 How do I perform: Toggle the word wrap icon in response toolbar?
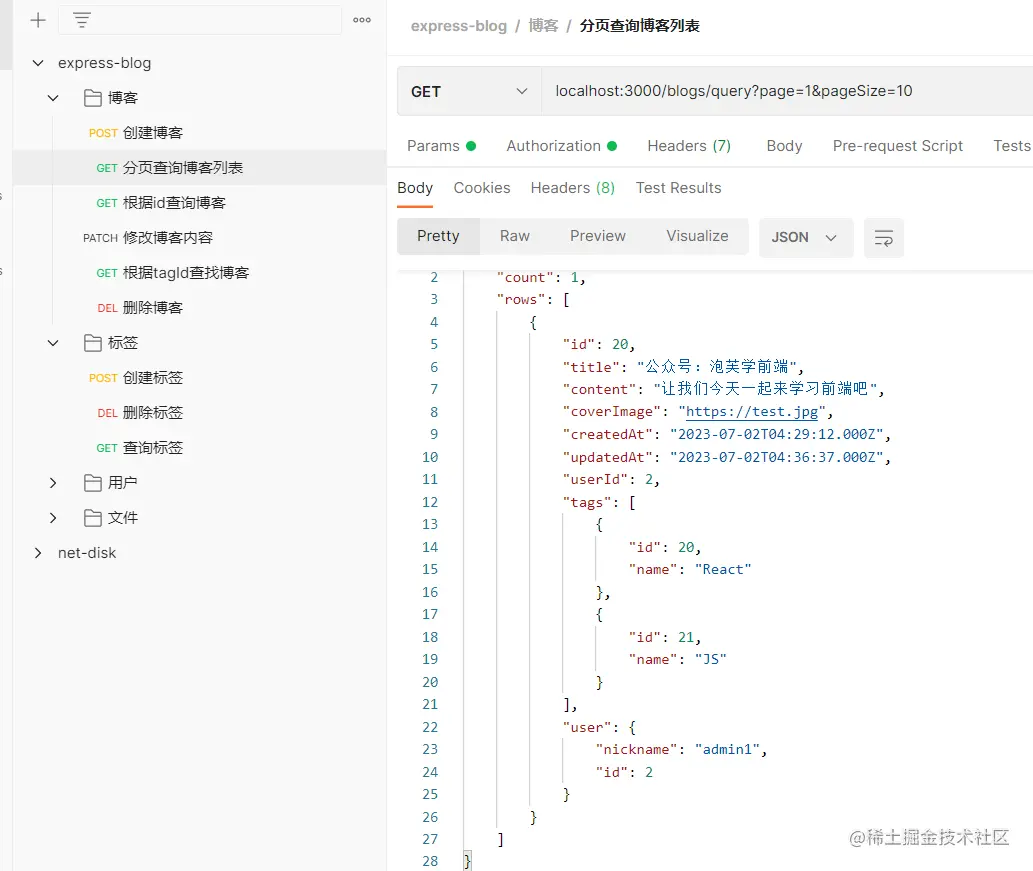[883, 238]
